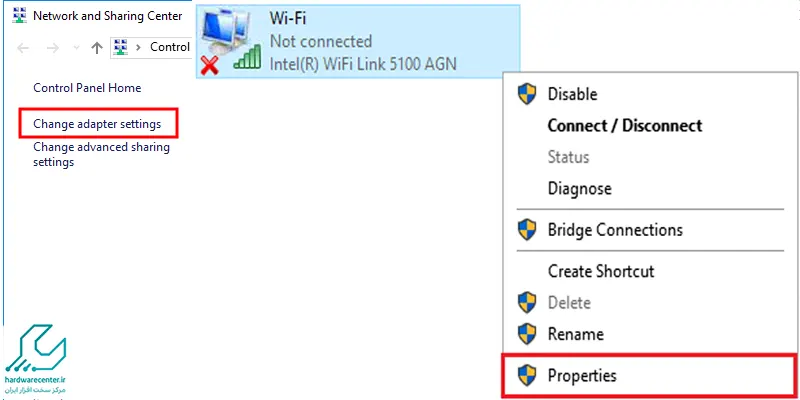Choose Diagnose in the context menu
The image size is (800, 400).
(x=579, y=188)
